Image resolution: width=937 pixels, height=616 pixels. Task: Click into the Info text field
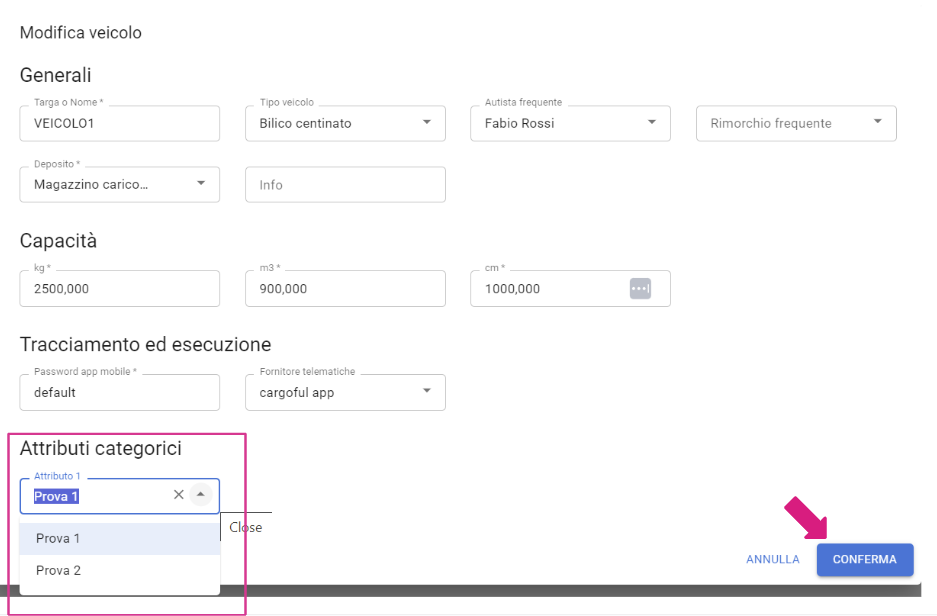345,185
